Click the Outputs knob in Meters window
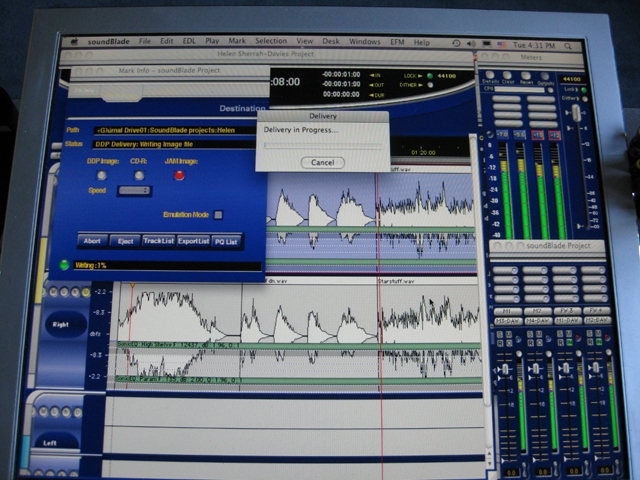 [545, 76]
